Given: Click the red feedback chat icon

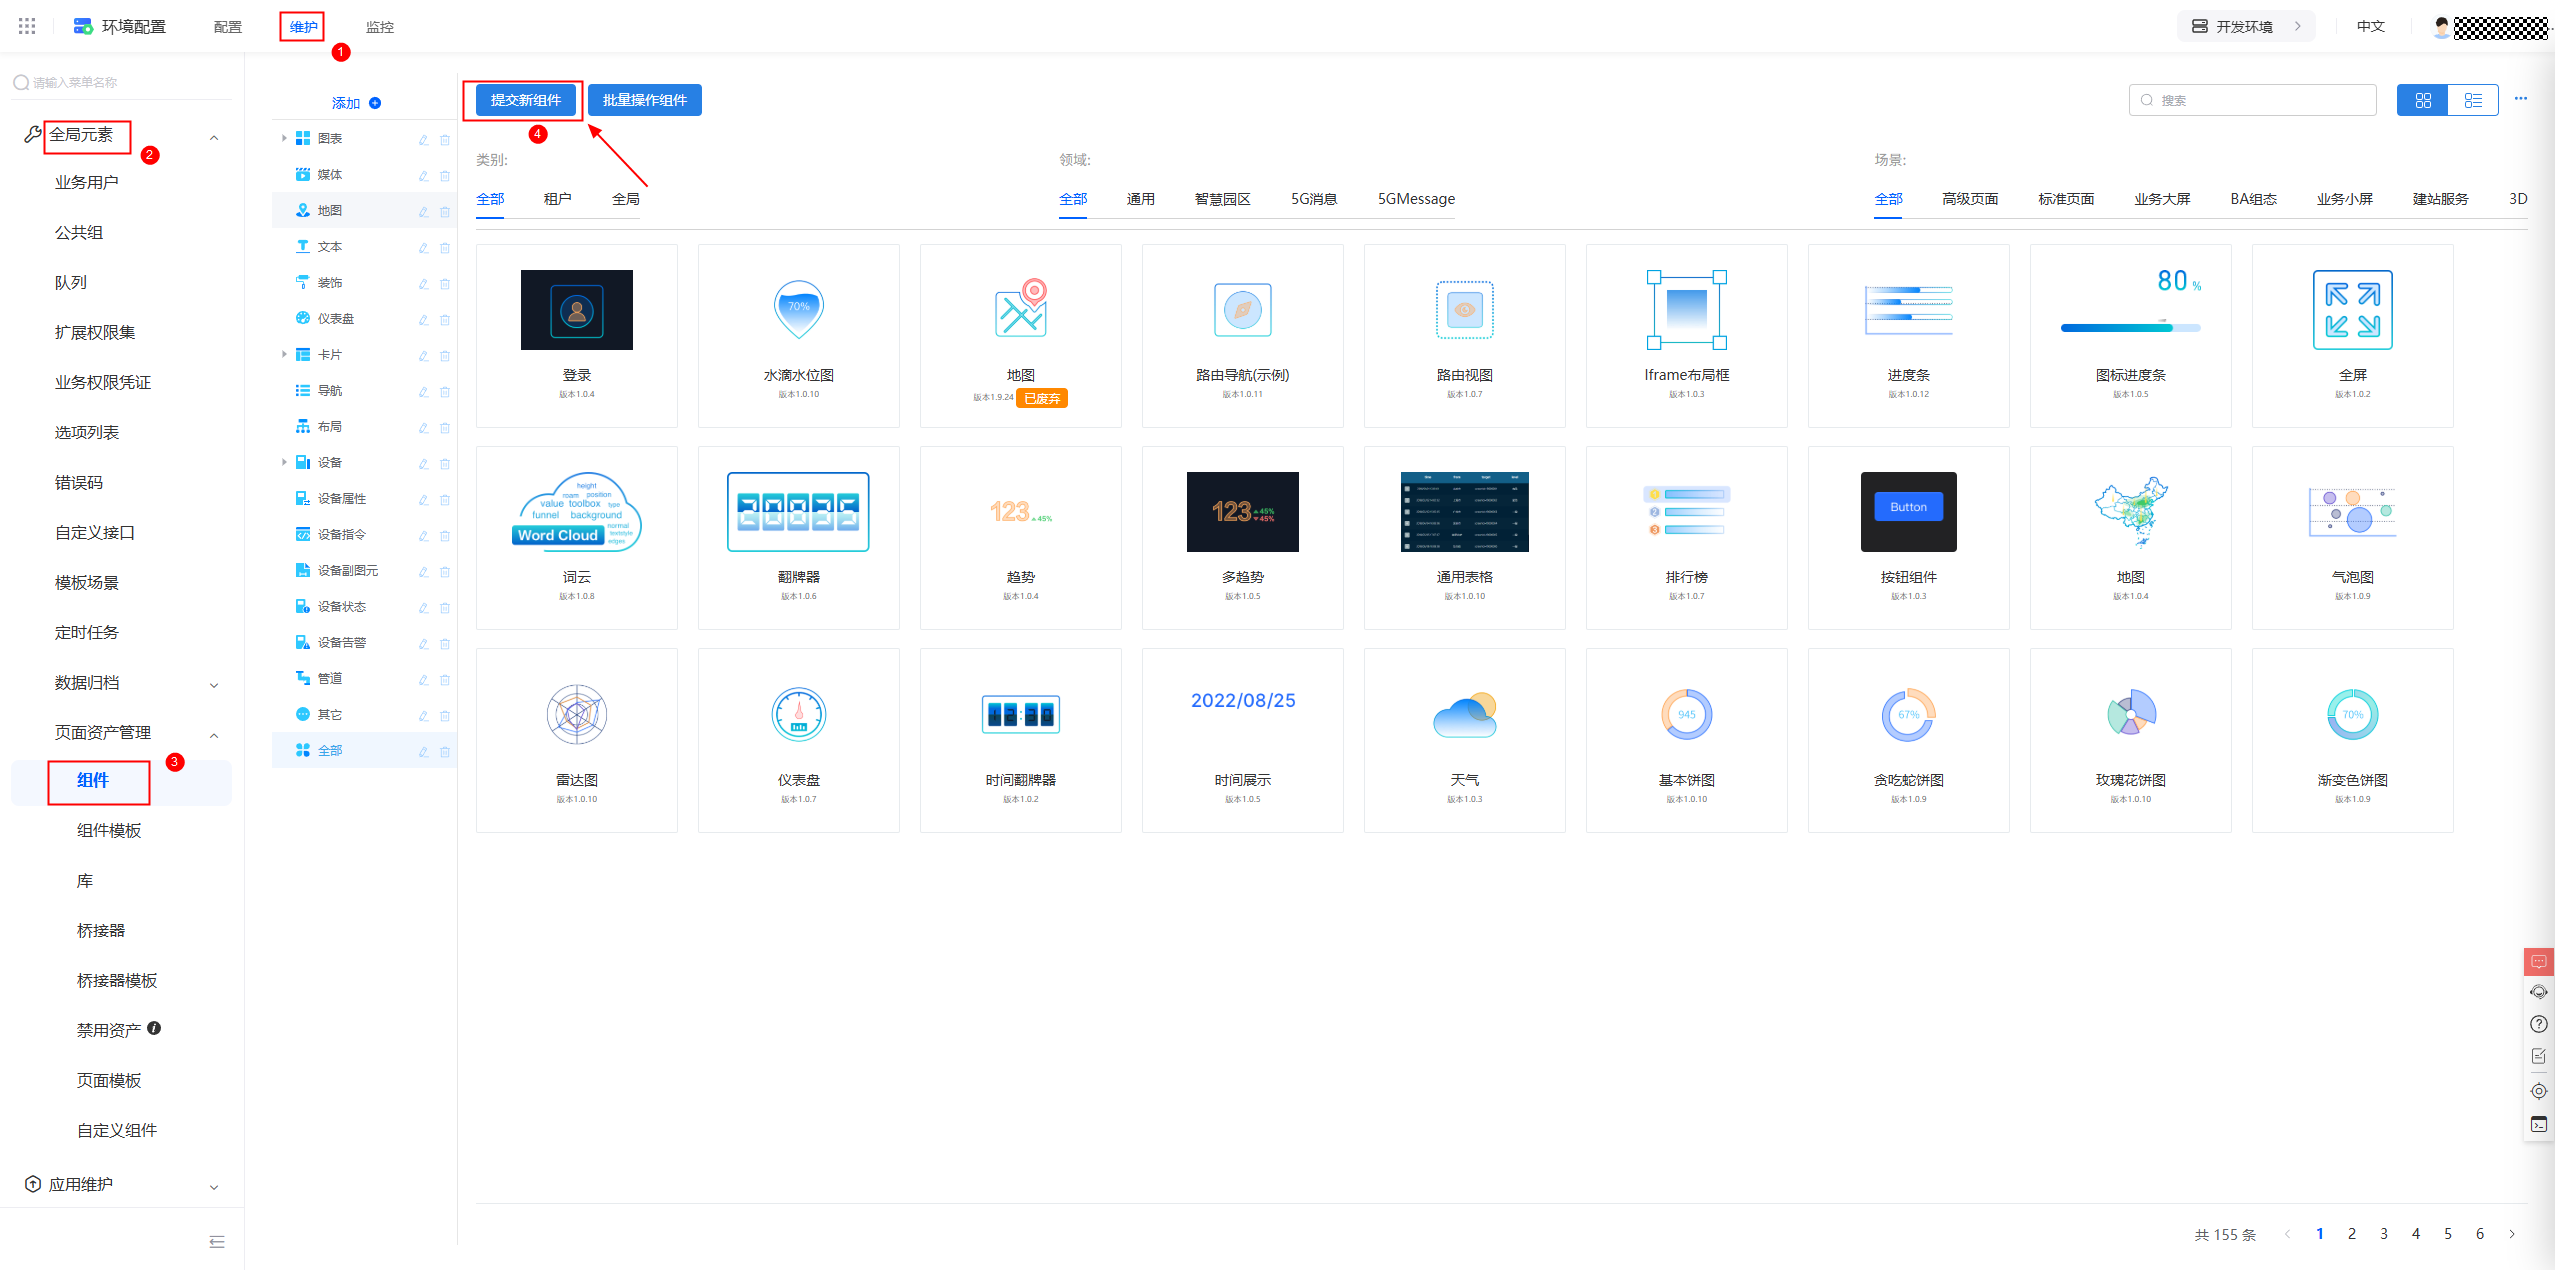Looking at the screenshot, I should click(x=2538, y=961).
